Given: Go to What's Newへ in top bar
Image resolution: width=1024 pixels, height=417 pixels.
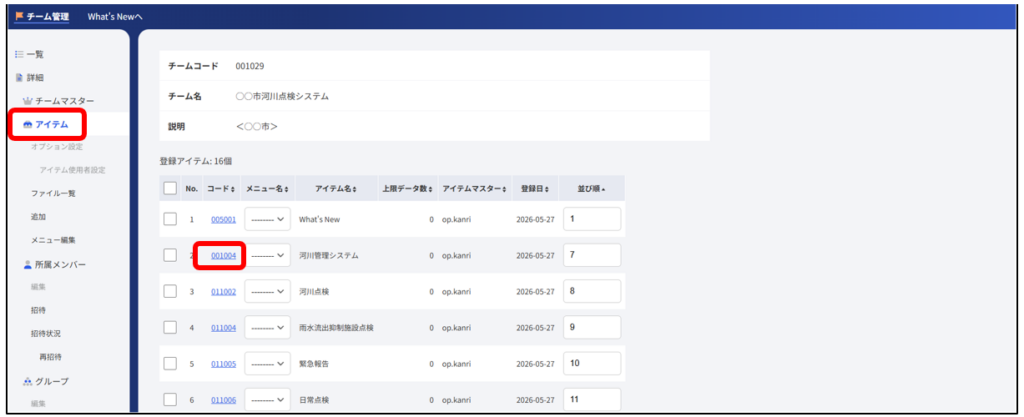Looking at the screenshot, I should click(x=115, y=17).
